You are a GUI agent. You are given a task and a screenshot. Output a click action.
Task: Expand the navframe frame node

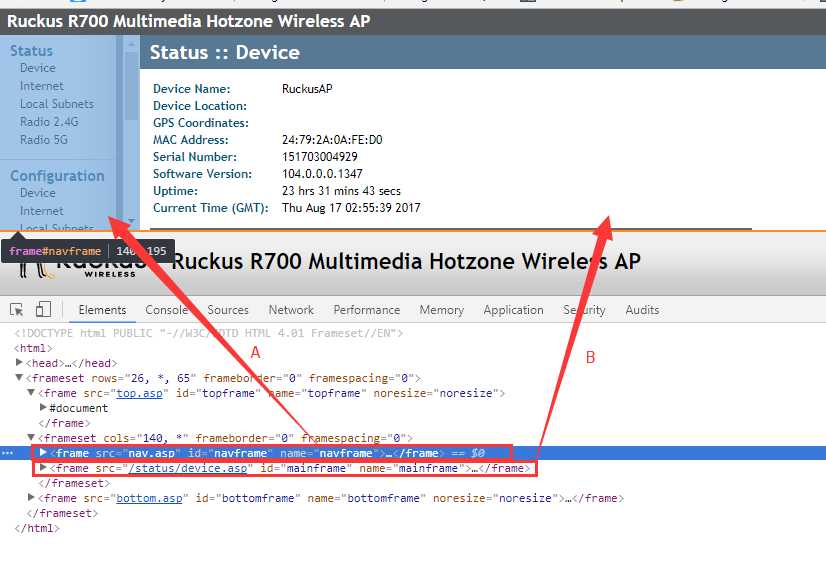click(43, 452)
